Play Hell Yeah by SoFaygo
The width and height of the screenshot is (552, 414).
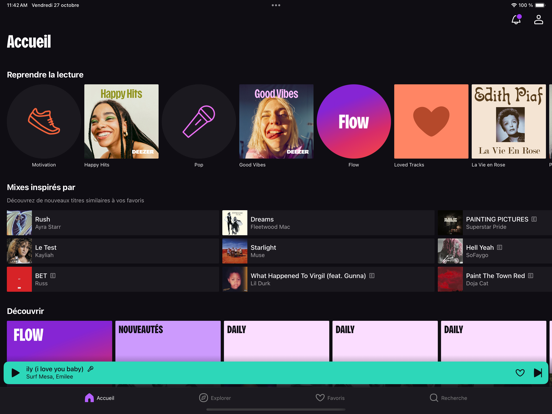coord(495,251)
